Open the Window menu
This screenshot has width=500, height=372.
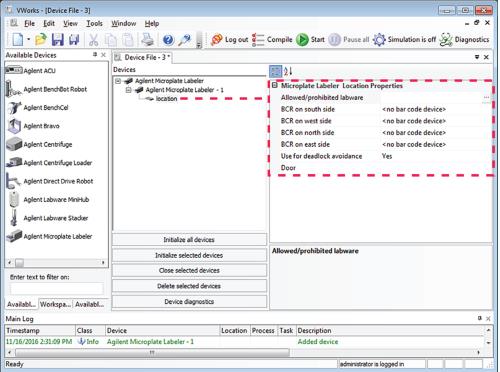pyautogui.click(x=124, y=24)
